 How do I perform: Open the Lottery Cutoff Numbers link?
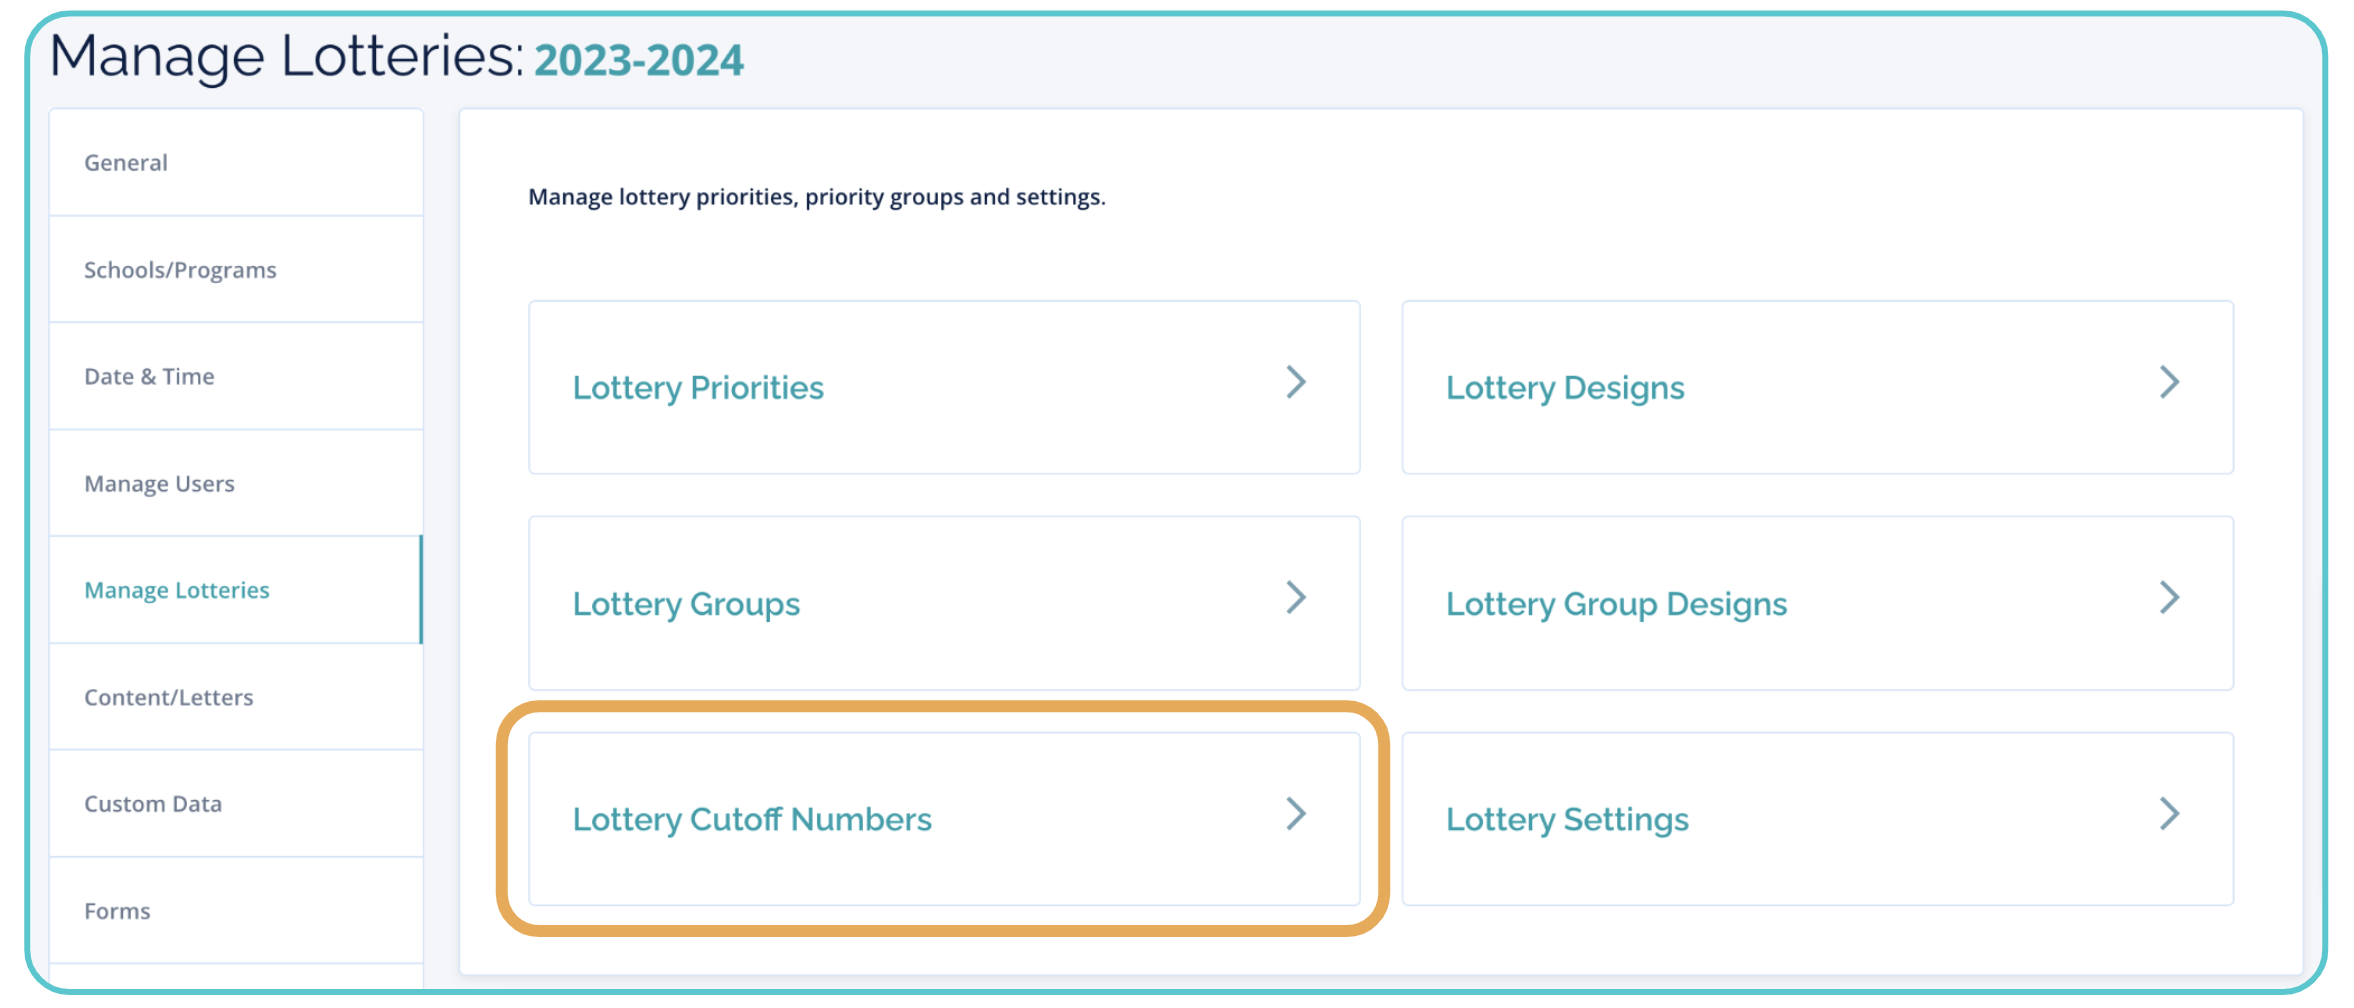pos(752,820)
